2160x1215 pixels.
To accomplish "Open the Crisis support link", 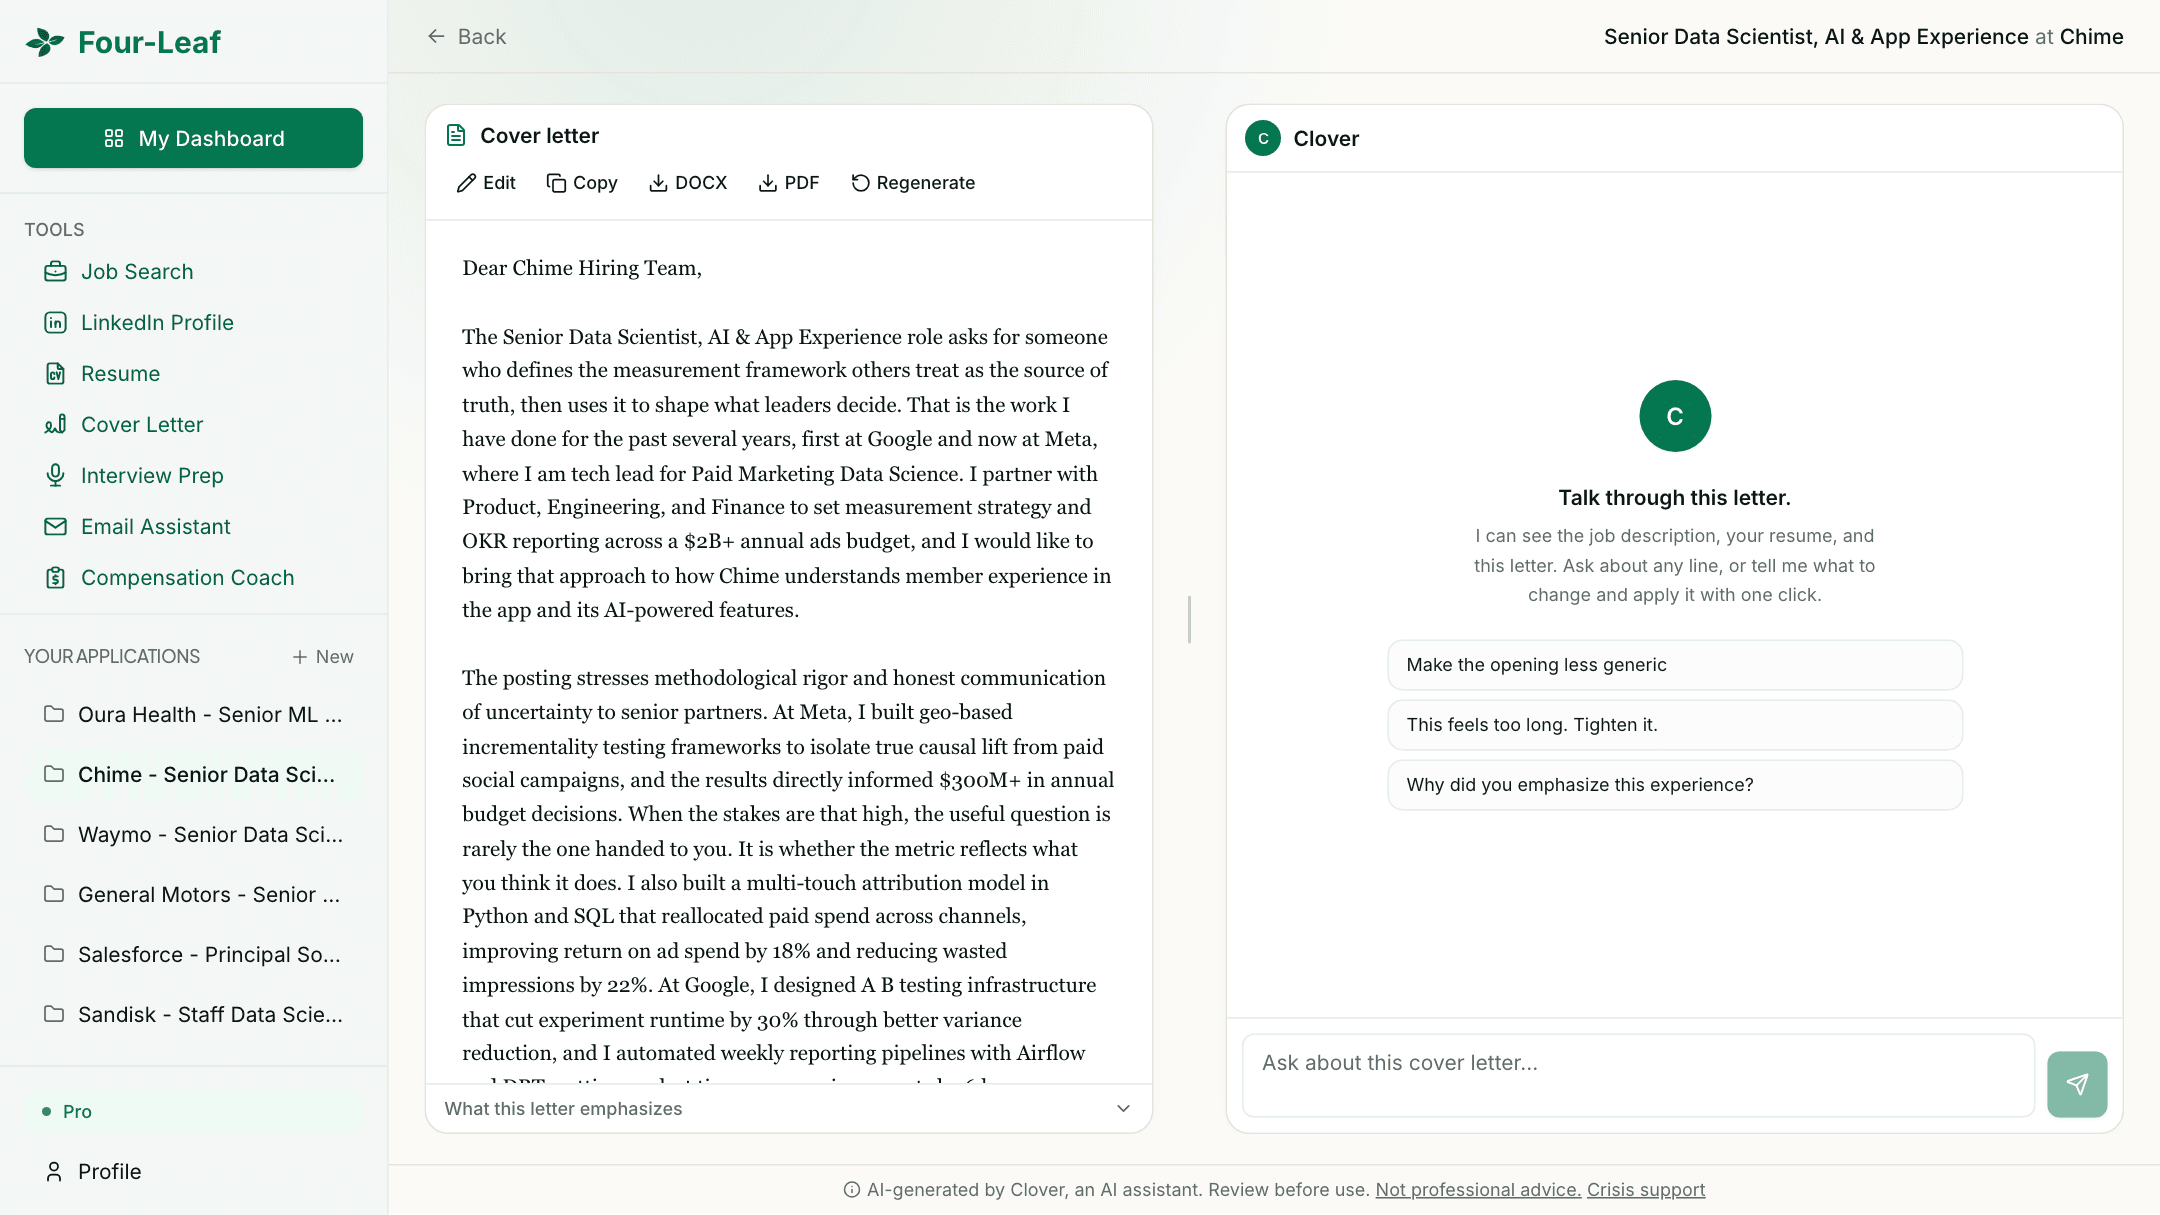I will point(1646,1190).
